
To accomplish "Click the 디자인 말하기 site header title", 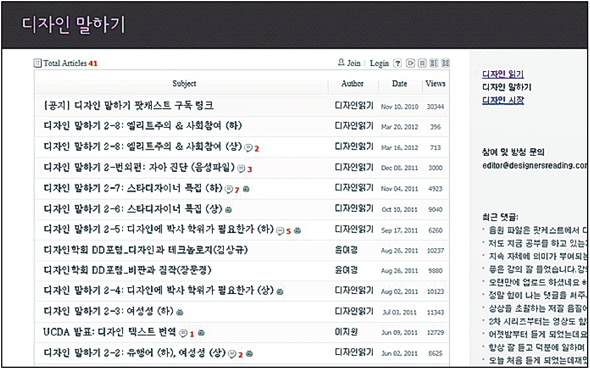I will click(73, 25).
